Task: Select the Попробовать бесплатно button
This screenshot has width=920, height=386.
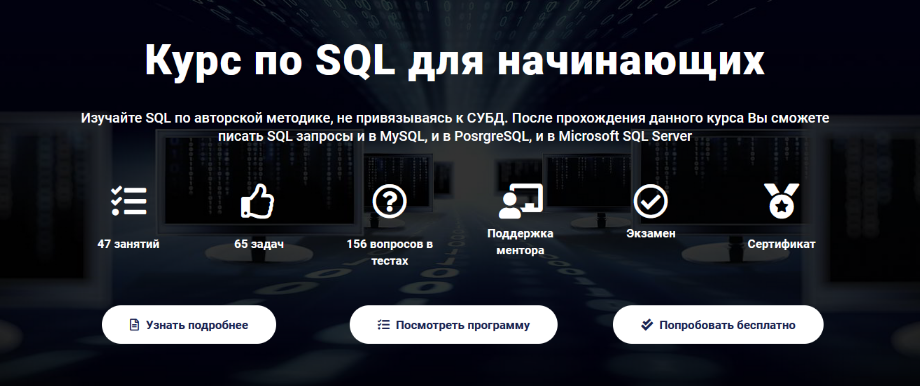Action: coord(718,324)
